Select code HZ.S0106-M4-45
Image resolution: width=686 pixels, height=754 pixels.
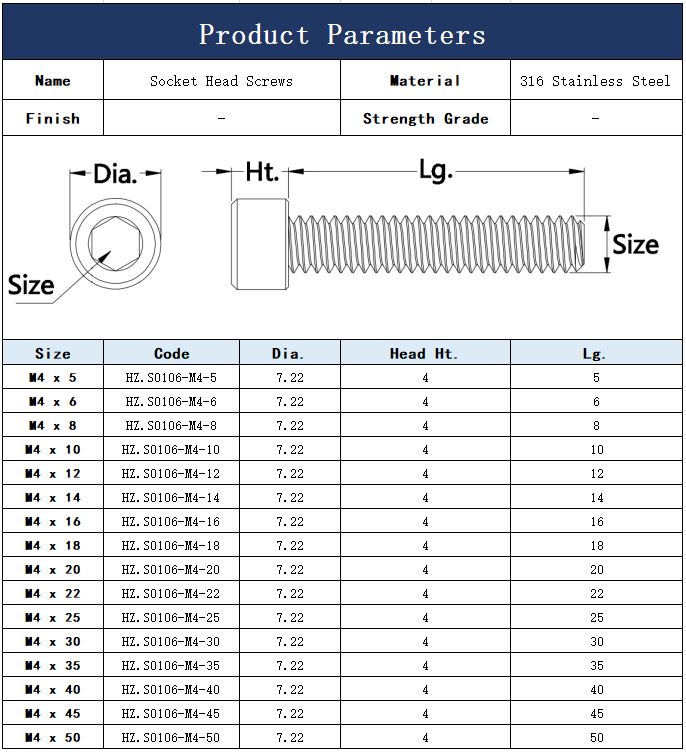click(171, 714)
